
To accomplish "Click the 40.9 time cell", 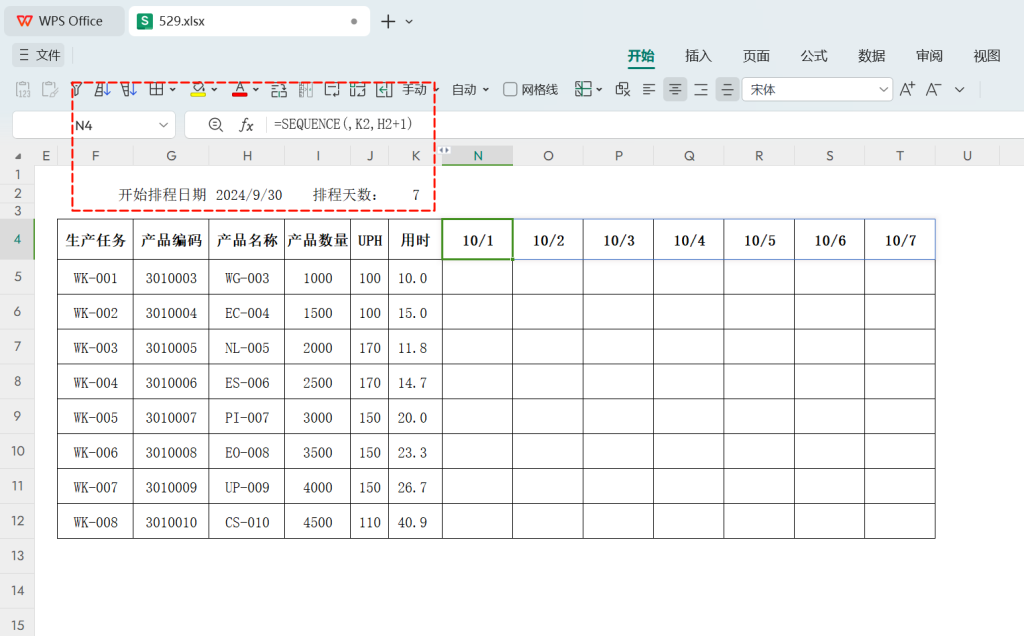I will coord(415,522).
